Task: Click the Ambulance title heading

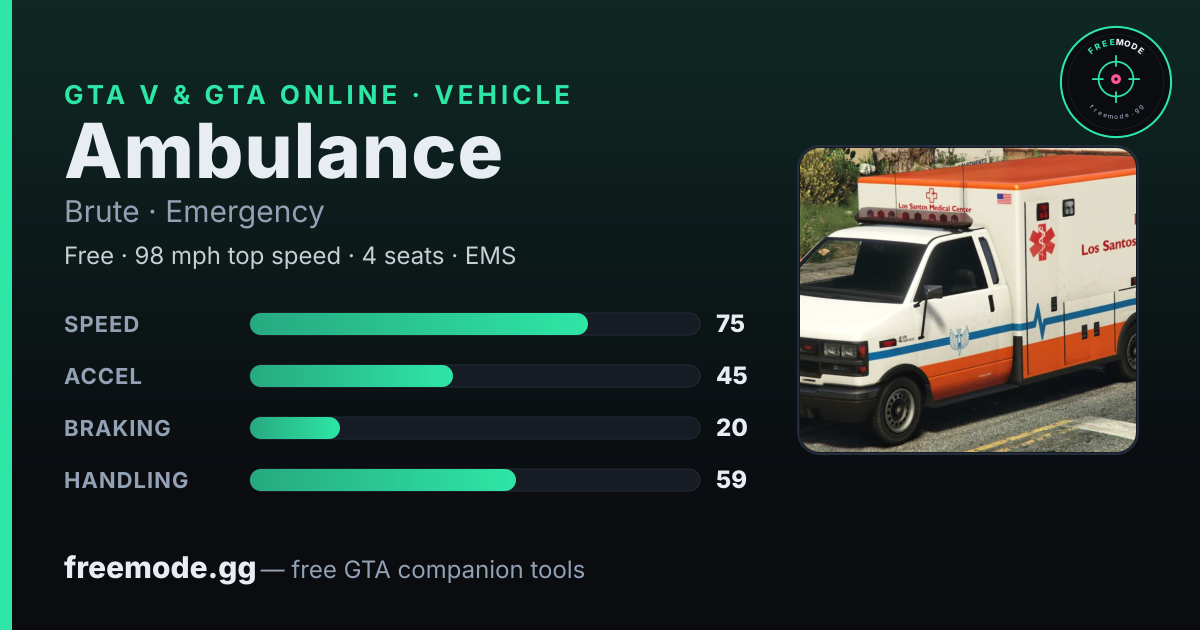Action: click(283, 151)
